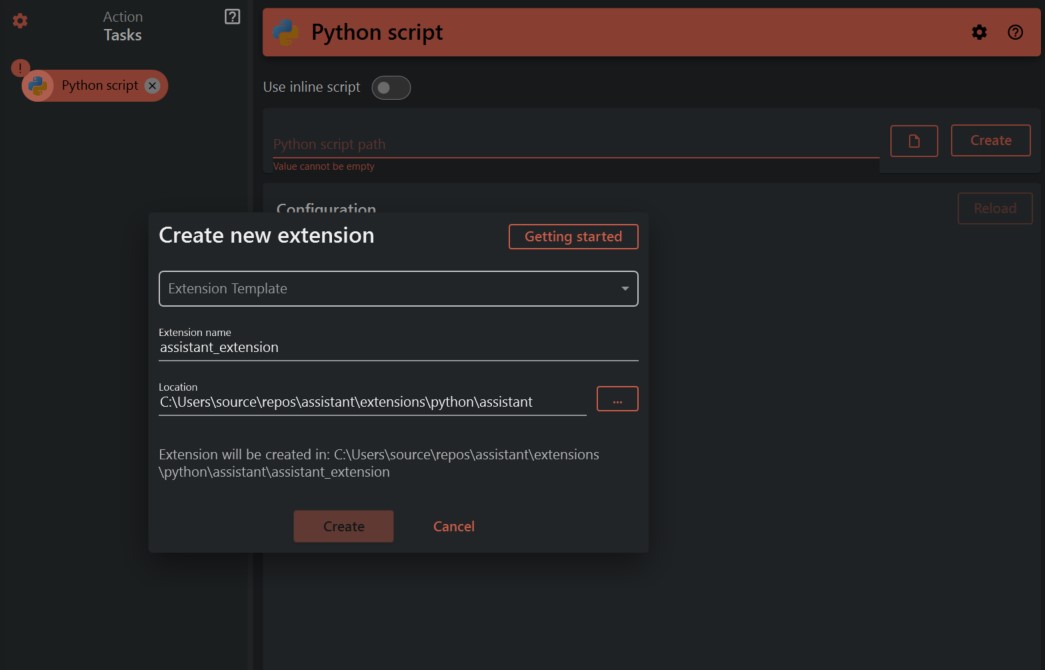The width and height of the screenshot is (1045, 670).
Task: Expand the Extension Template selection list
Action: pyautogui.click(x=625, y=288)
